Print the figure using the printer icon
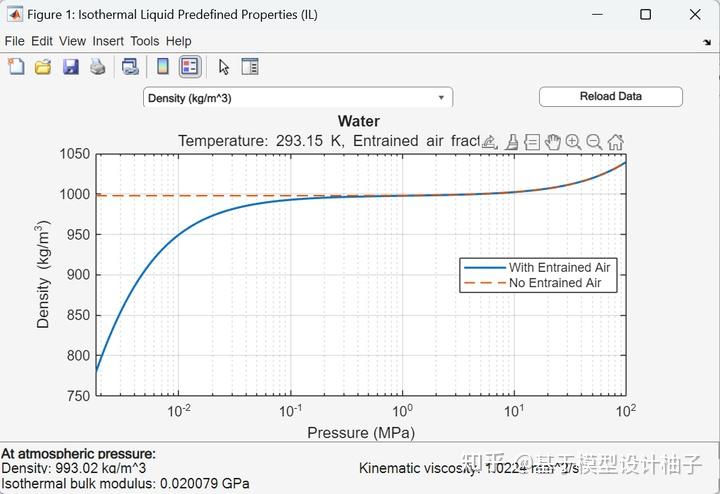 (x=98, y=67)
